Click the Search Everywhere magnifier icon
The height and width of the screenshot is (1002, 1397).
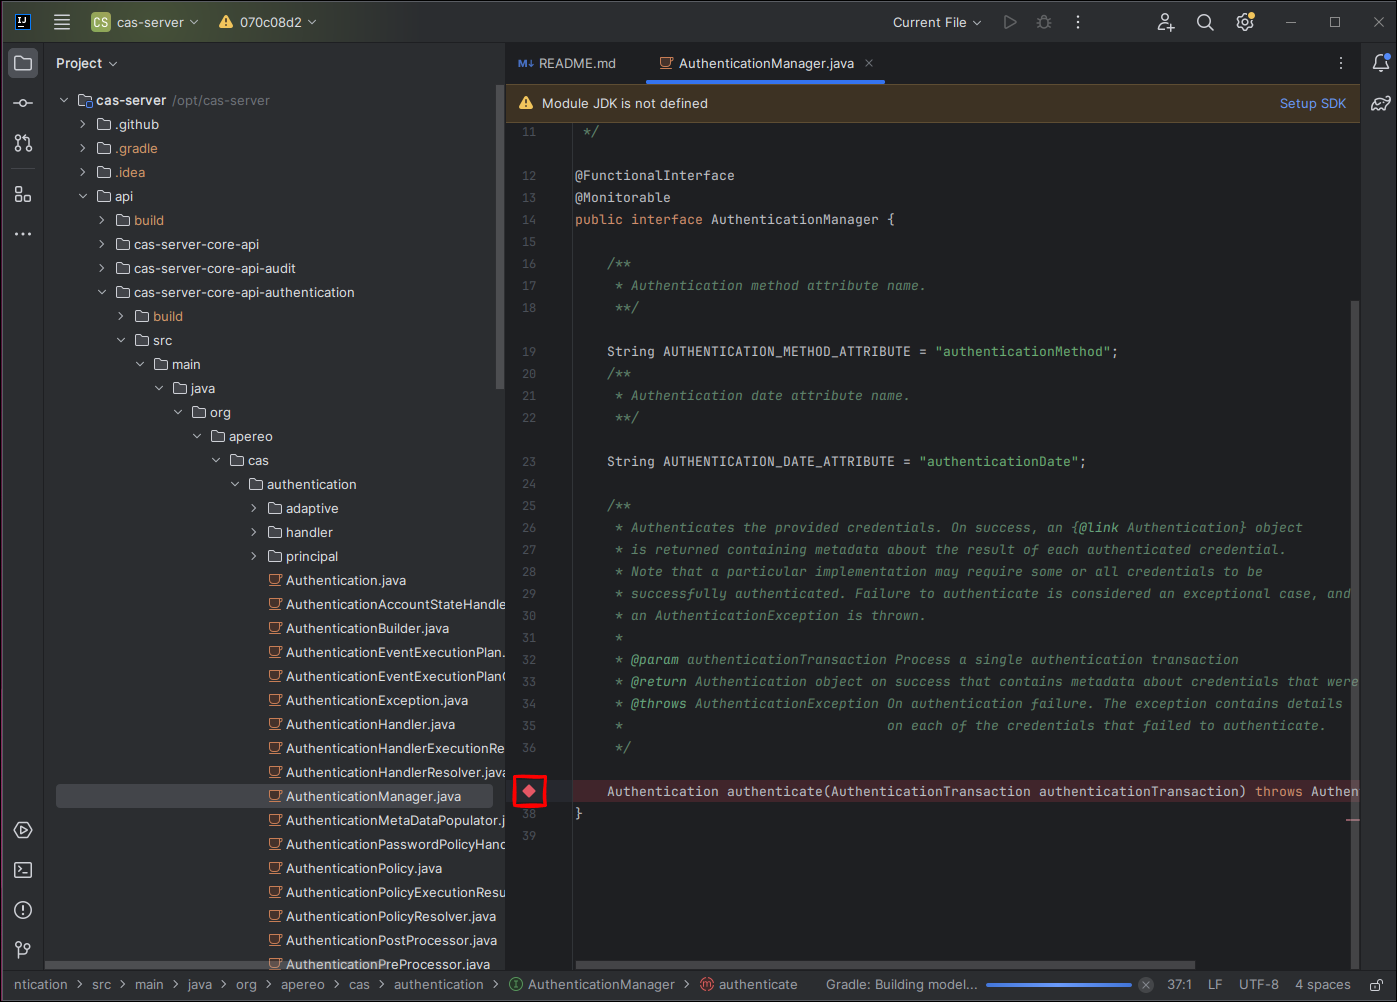1205,22
